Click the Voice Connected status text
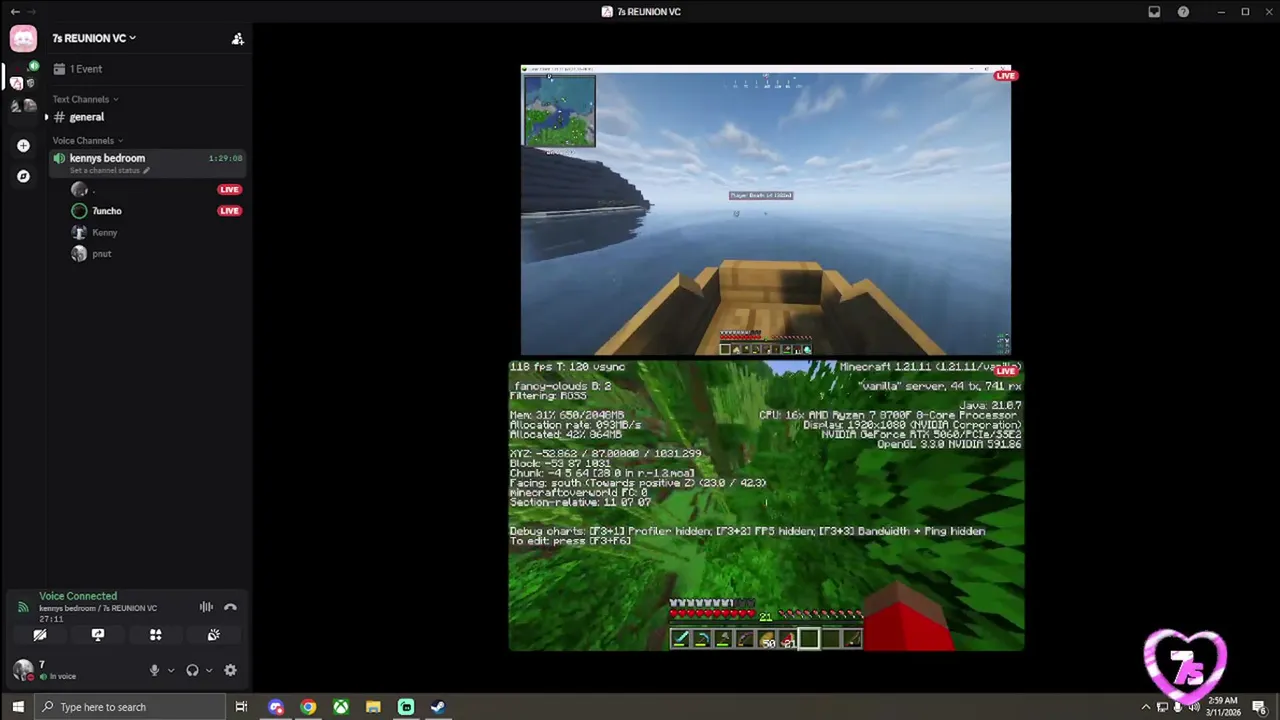The height and width of the screenshot is (720, 1280). tap(78, 596)
